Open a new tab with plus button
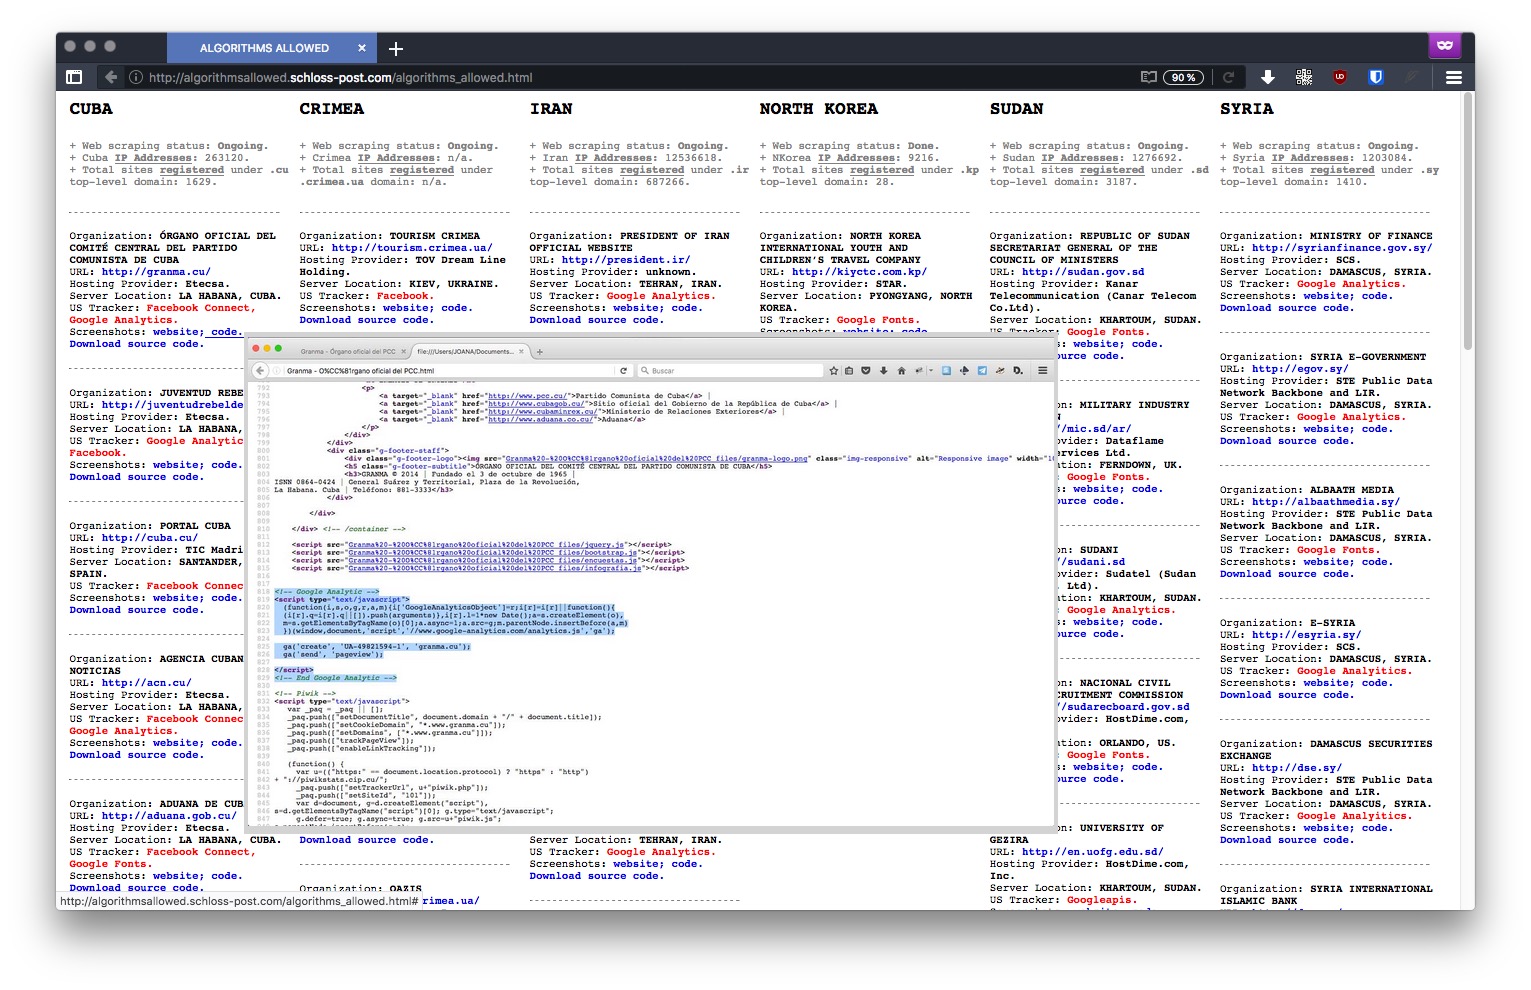This screenshot has width=1531, height=990. [395, 48]
